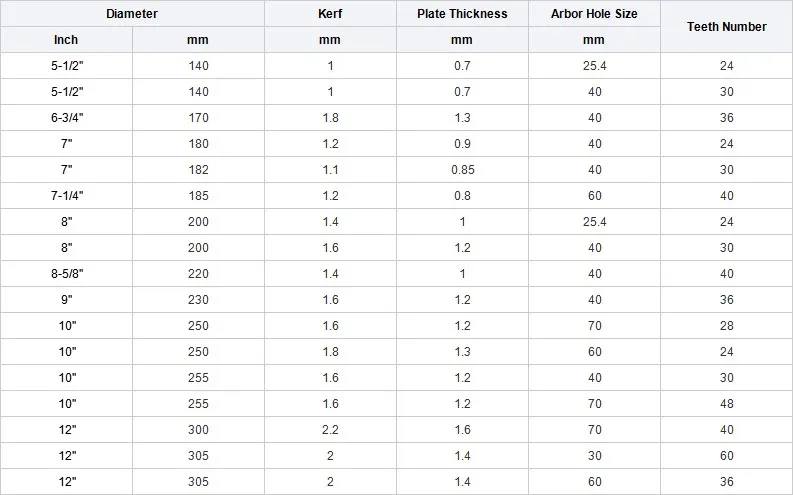Select the 1.1 kerf value cell
The width and height of the screenshot is (793, 495).
pyautogui.click(x=330, y=170)
